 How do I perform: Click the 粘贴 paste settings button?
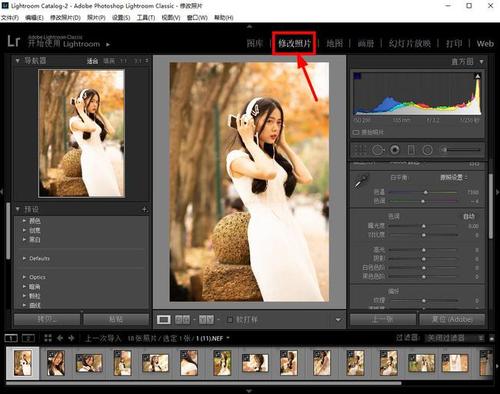pos(116,319)
